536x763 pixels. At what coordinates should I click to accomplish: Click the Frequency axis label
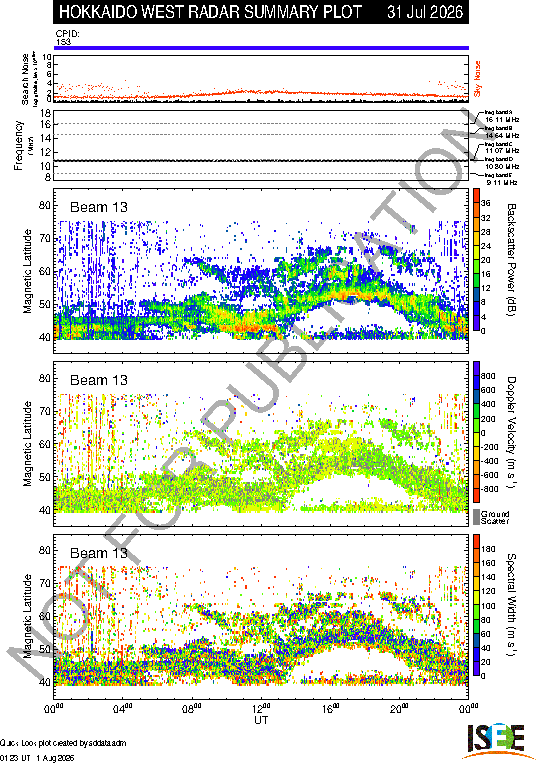click(x=18, y=145)
